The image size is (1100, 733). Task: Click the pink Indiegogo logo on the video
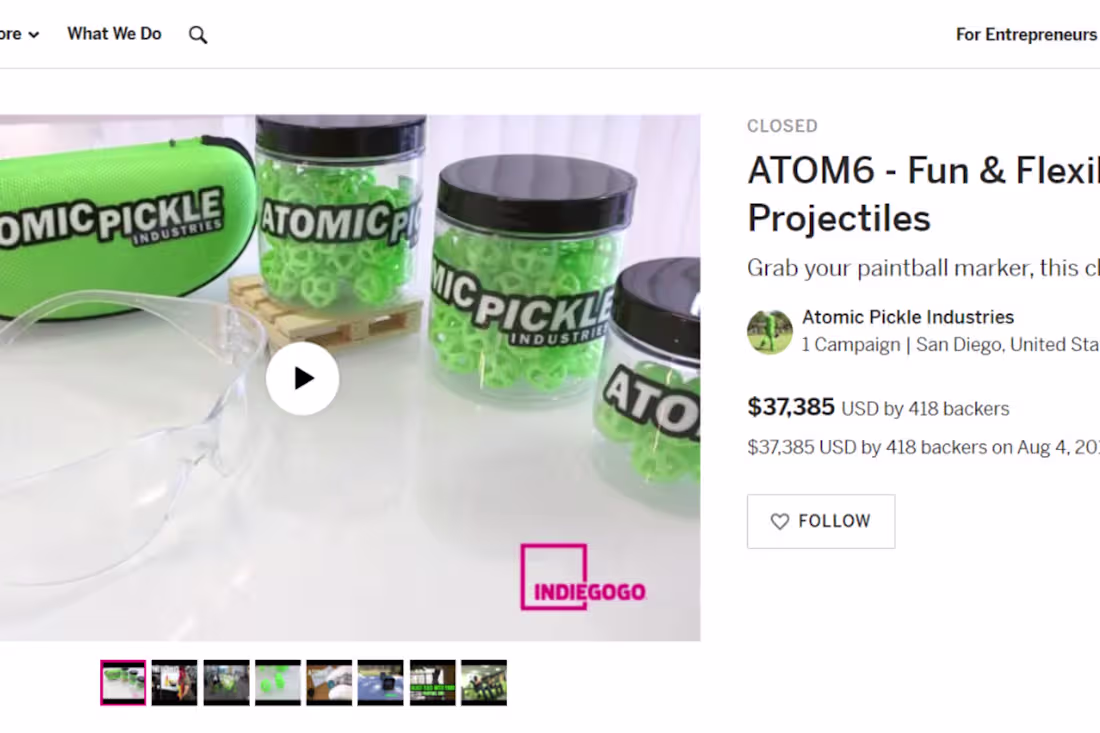(x=583, y=577)
